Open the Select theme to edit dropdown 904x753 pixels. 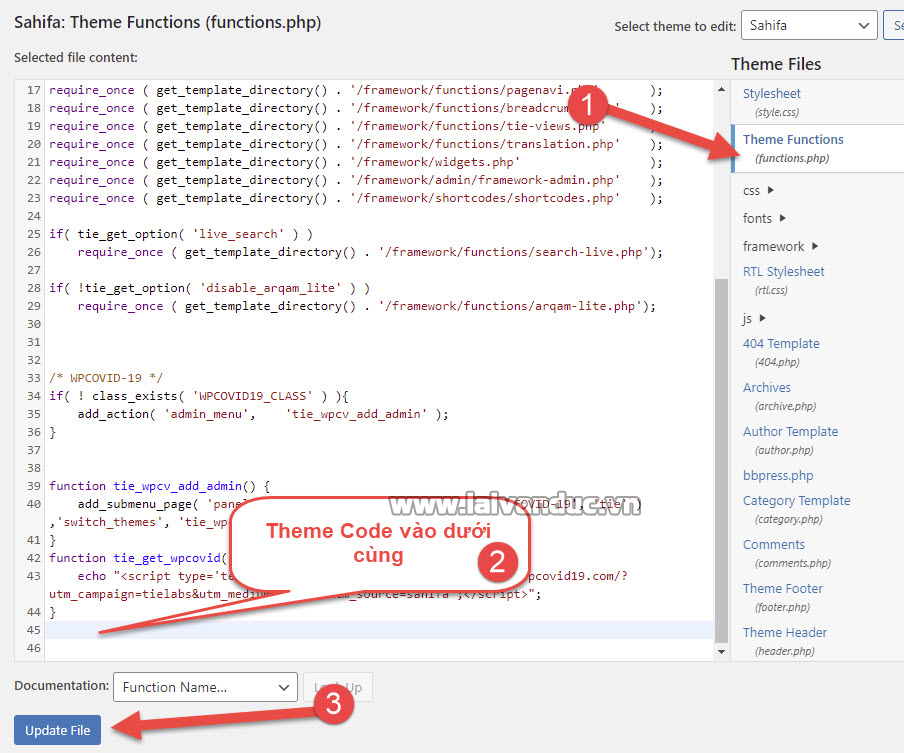tap(809, 26)
